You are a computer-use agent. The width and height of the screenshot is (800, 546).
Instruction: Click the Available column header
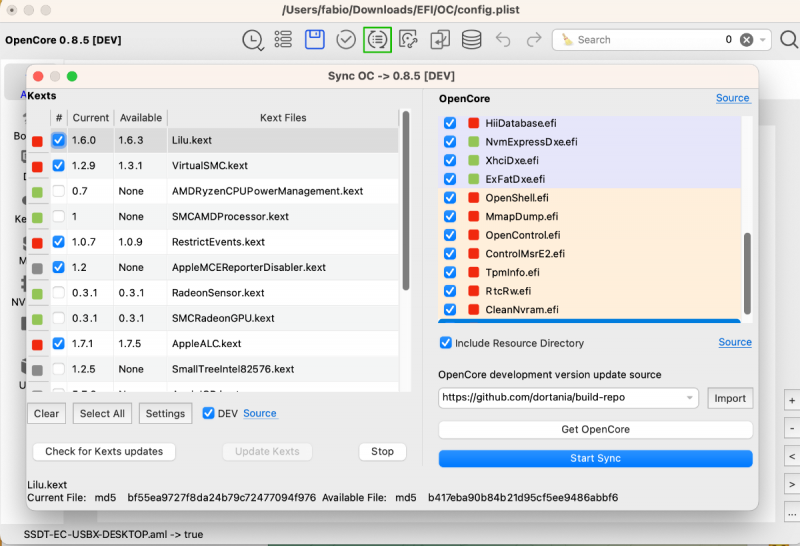(x=140, y=118)
